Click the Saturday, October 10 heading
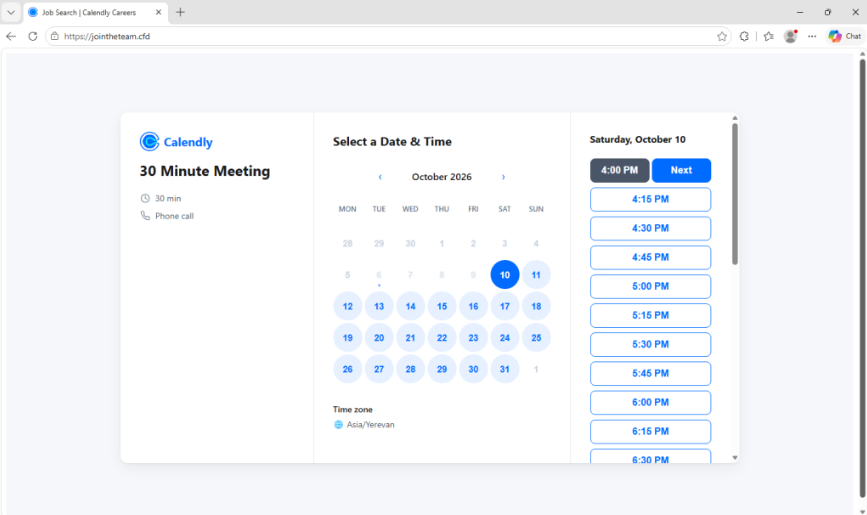Screen dimensions: 867x515 (638, 139)
